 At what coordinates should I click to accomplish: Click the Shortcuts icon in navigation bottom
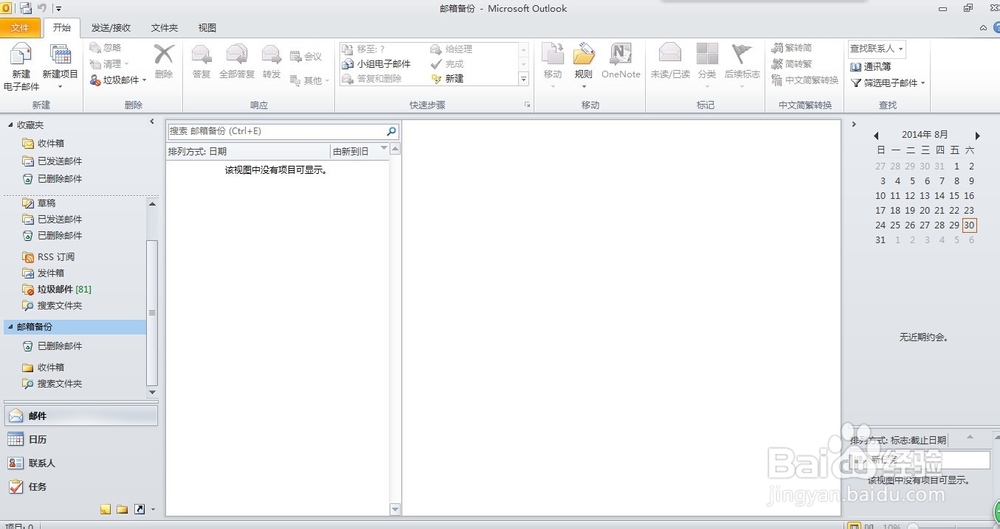point(139,509)
